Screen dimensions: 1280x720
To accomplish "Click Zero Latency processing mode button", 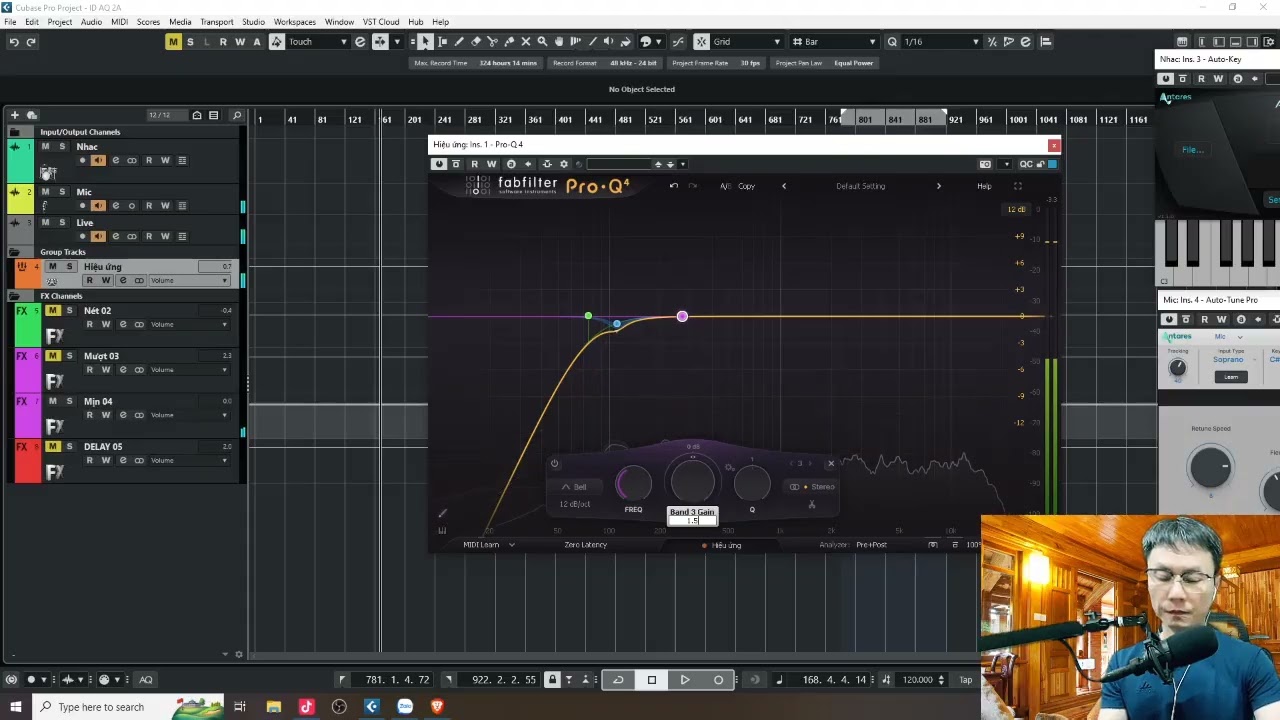I will pyautogui.click(x=586, y=545).
